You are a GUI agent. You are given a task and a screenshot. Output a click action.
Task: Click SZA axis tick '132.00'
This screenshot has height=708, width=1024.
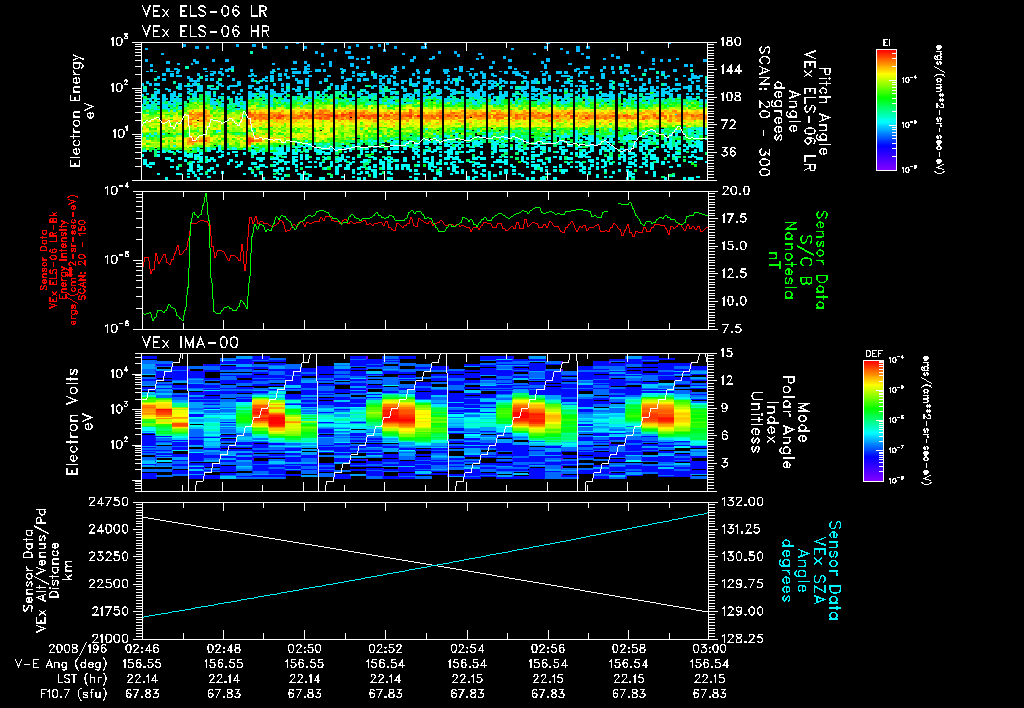pos(742,502)
